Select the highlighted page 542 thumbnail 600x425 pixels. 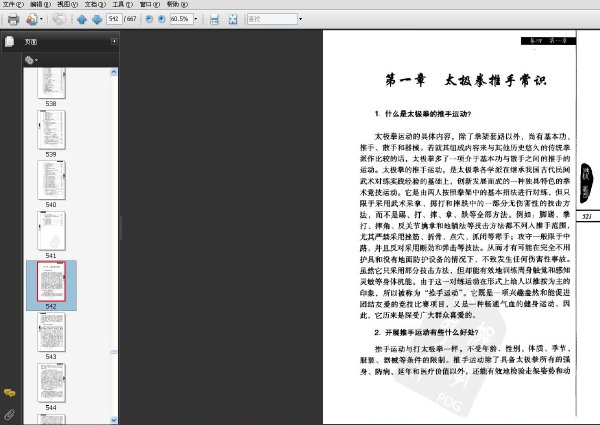[51, 281]
